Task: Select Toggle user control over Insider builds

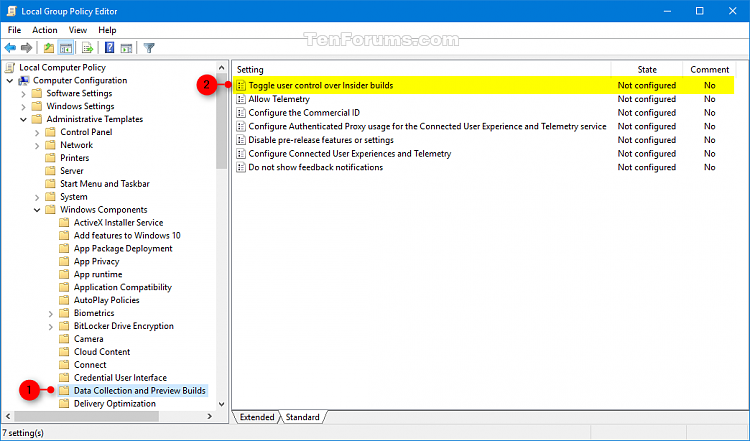Action: click(x=321, y=86)
